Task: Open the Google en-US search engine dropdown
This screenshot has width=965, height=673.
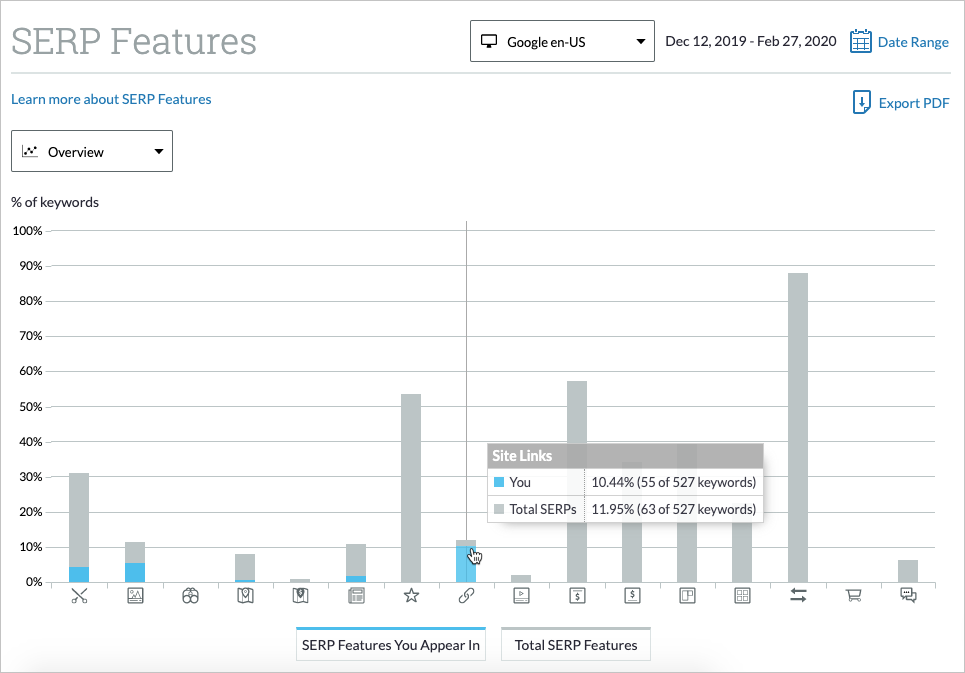Action: tap(561, 41)
